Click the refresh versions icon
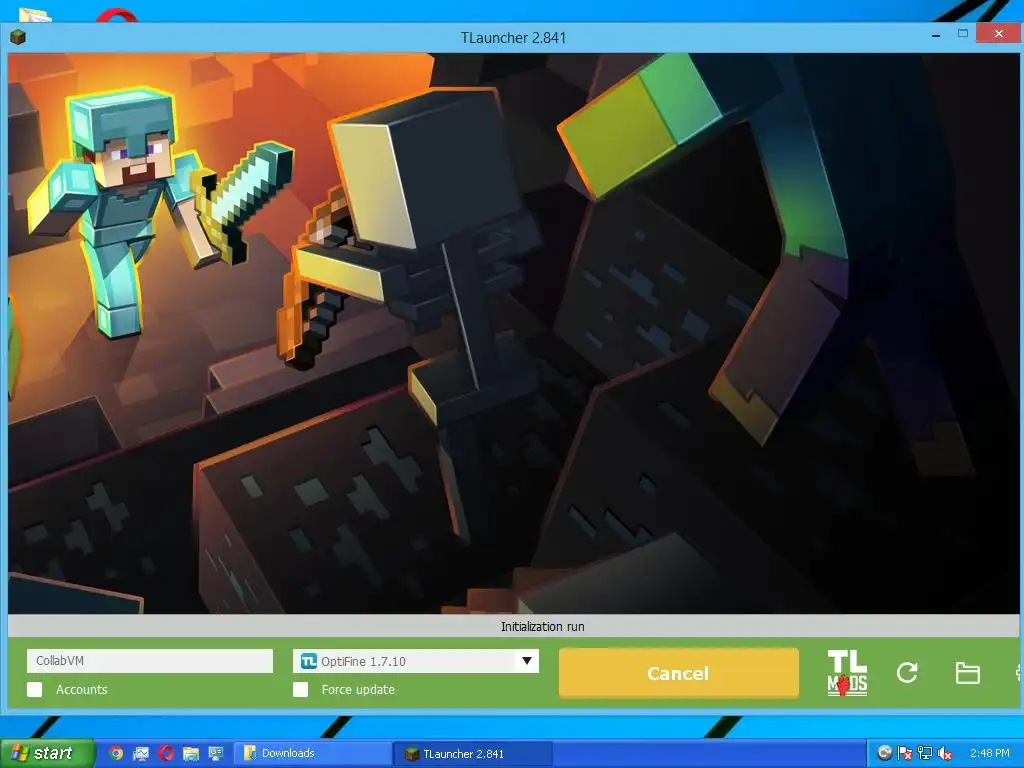The image size is (1024, 768). point(907,673)
